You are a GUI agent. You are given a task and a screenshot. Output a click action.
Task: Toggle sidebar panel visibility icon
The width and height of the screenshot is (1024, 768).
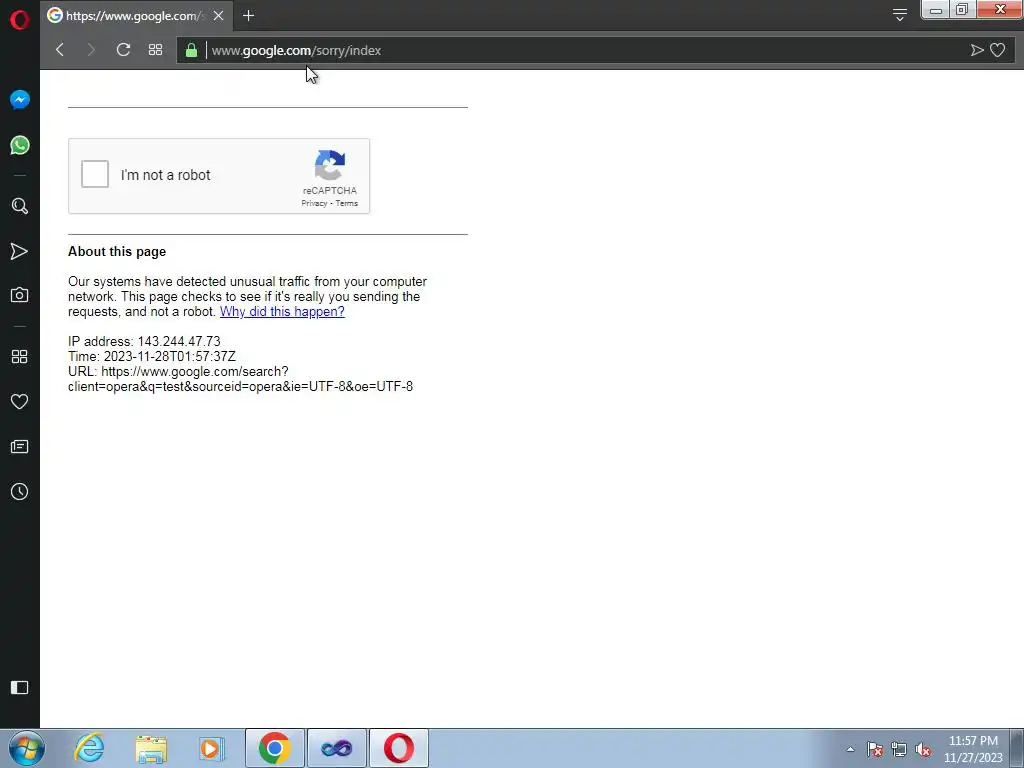point(20,687)
